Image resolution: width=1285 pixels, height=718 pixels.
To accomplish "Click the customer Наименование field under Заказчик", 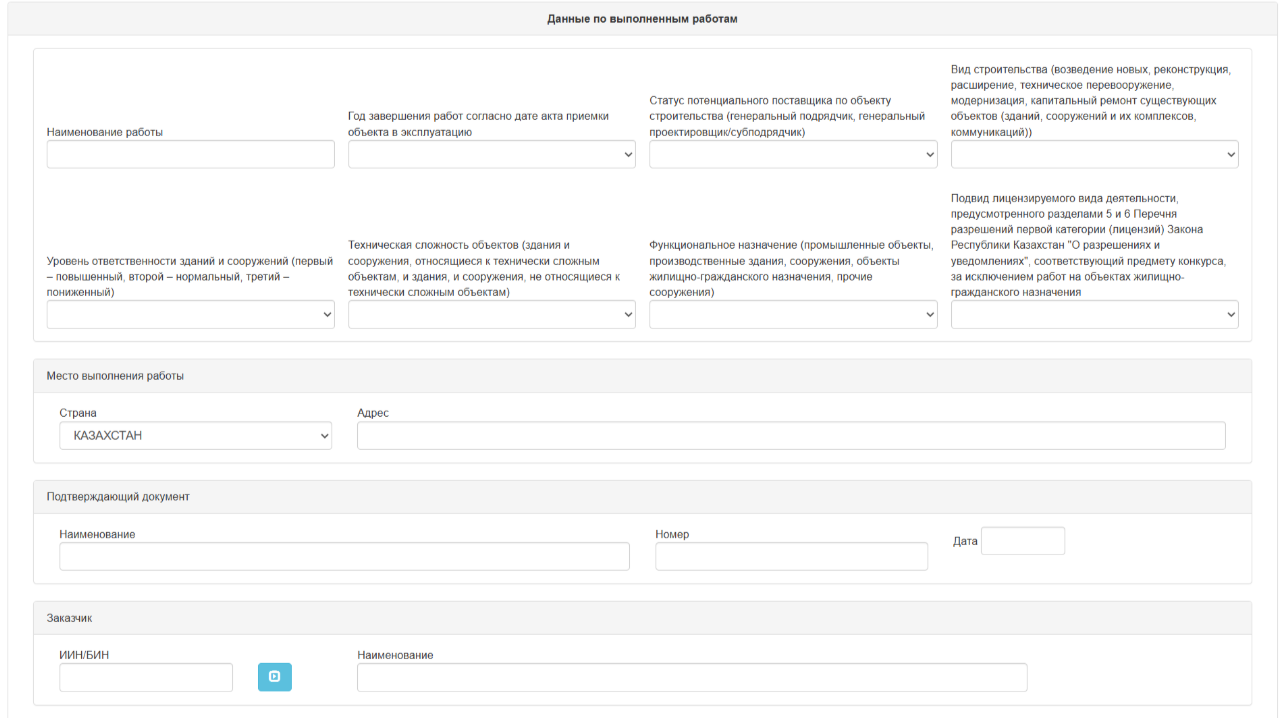I will pyautogui.click(x=691, y=677).
